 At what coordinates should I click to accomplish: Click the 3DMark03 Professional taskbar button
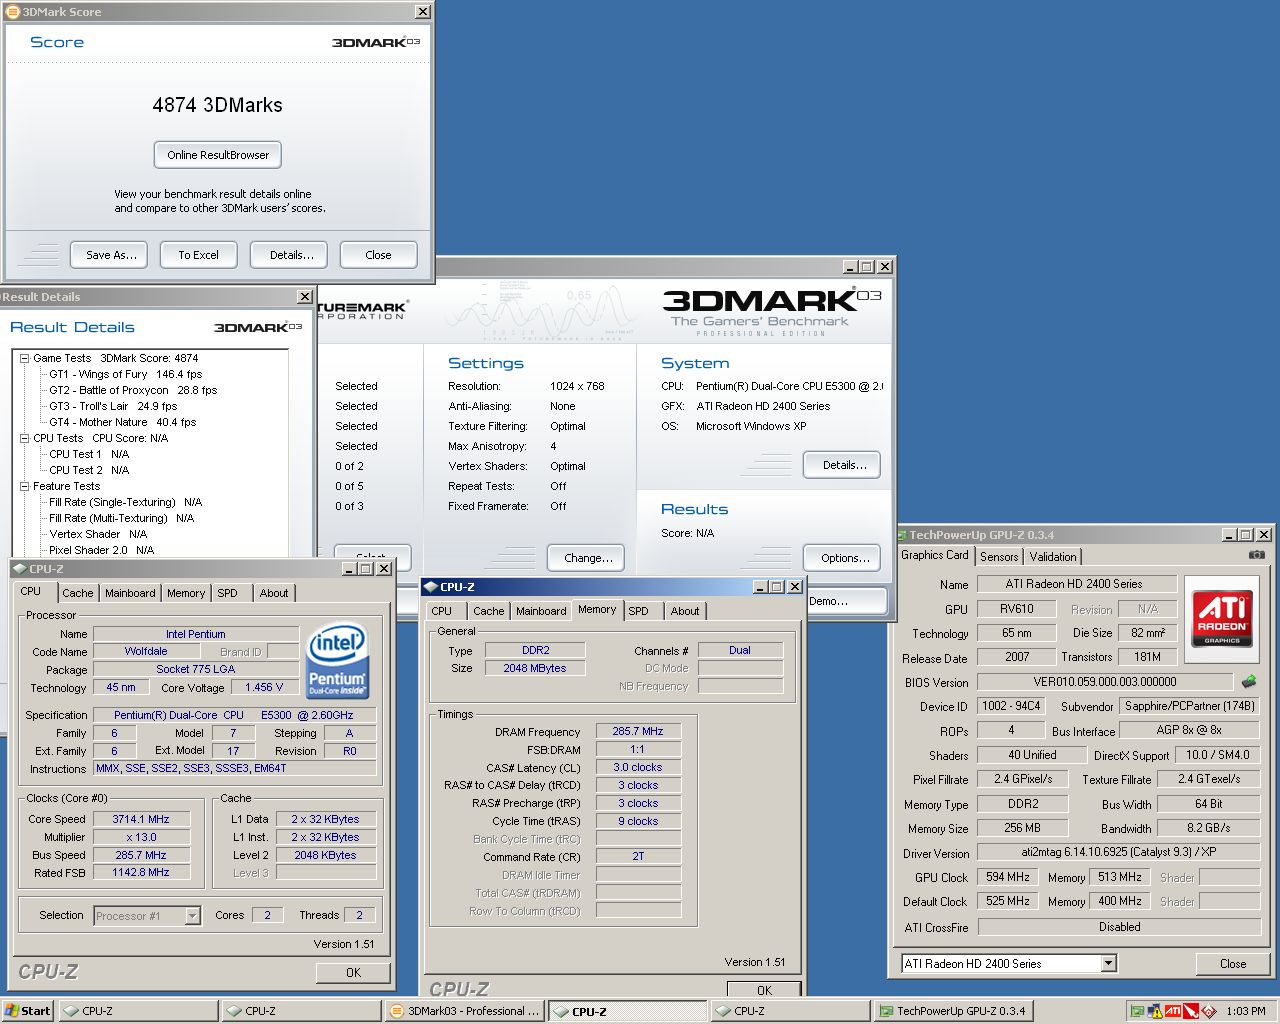[x=465, y=1011]
